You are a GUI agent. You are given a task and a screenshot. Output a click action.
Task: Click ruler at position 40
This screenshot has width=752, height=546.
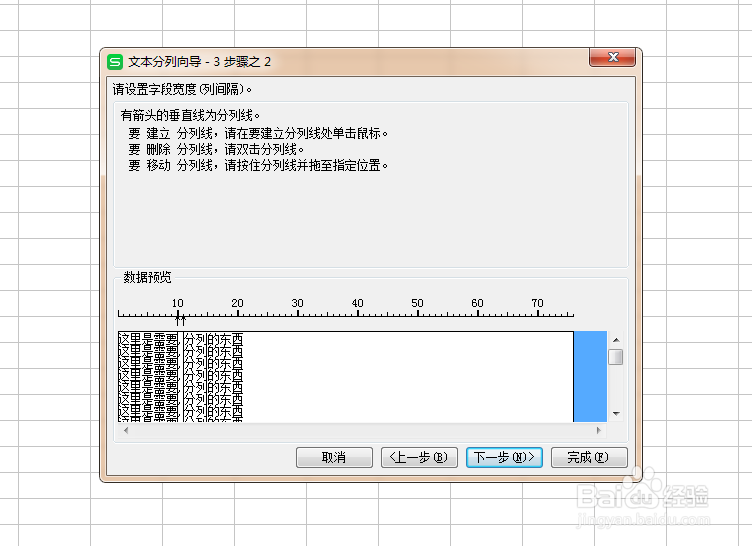click(x=357, y=314)
